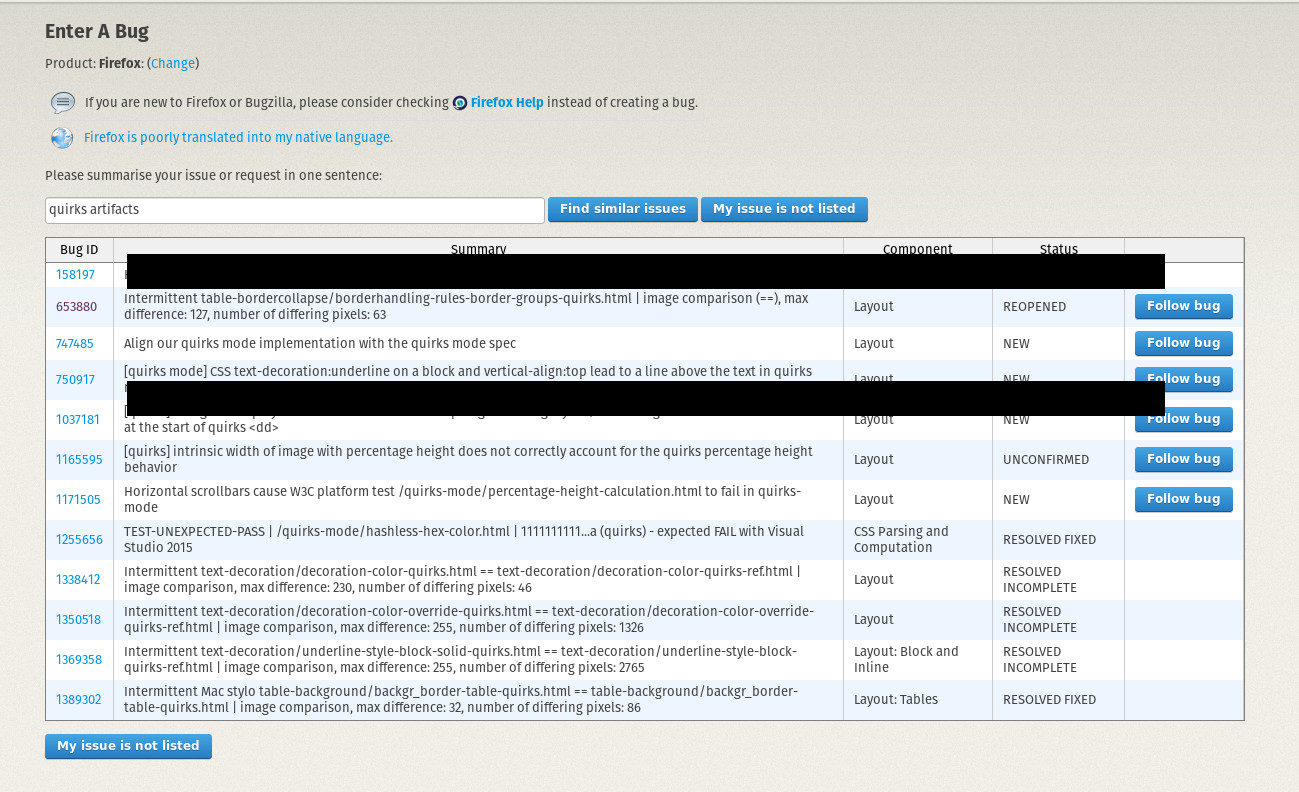Click 'My issue is not listed' below the table

point(128,746)
